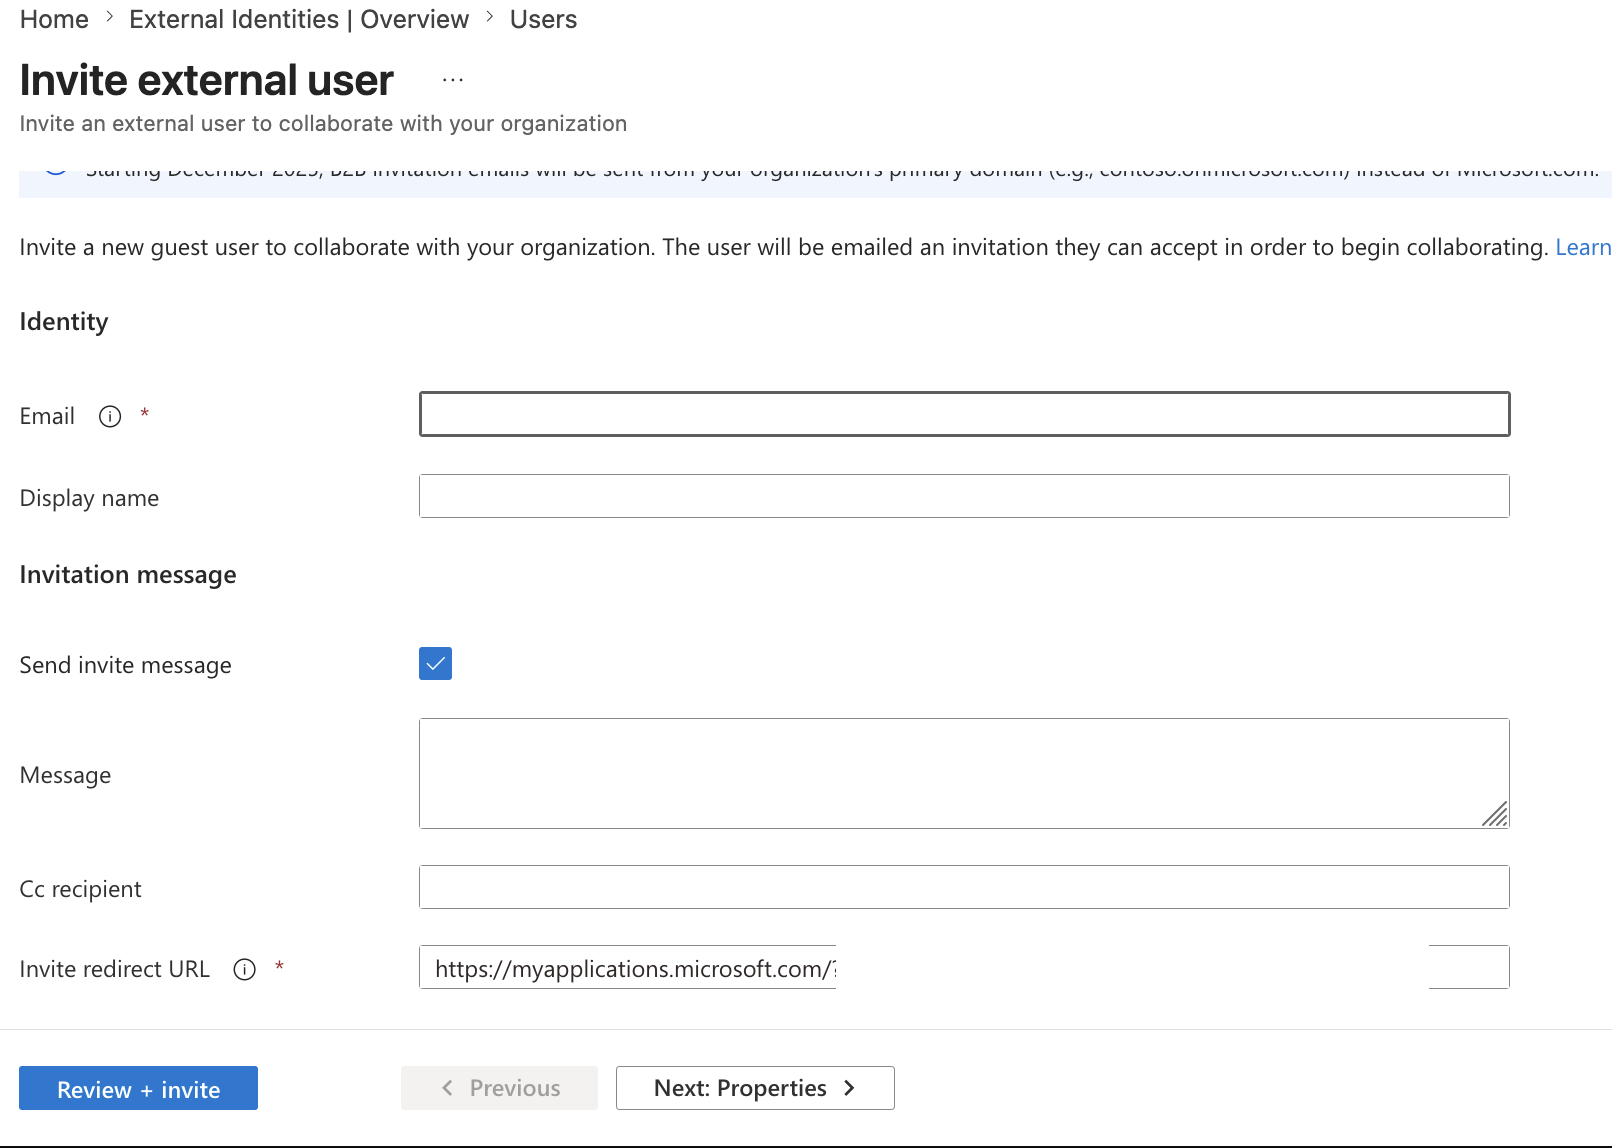Focus the Email input field
The image size is (1612, 1148).
tap(964, 414)
